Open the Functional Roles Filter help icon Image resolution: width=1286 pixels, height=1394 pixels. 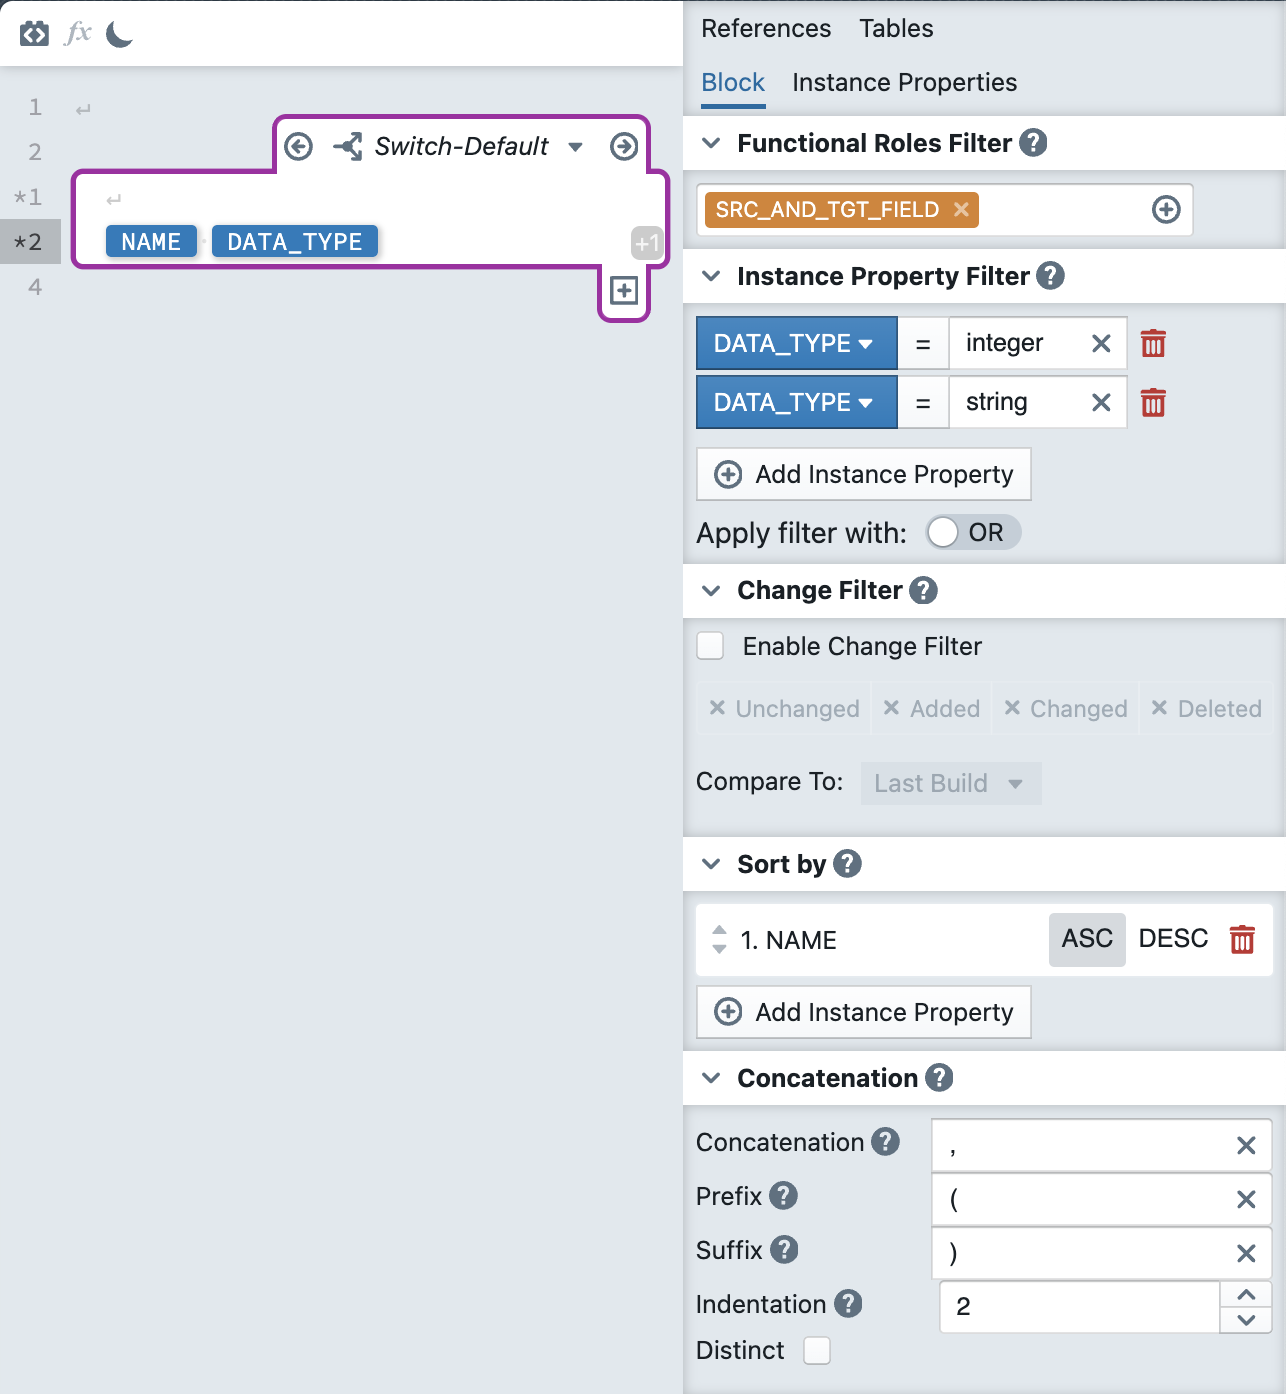pos(1033,143)
